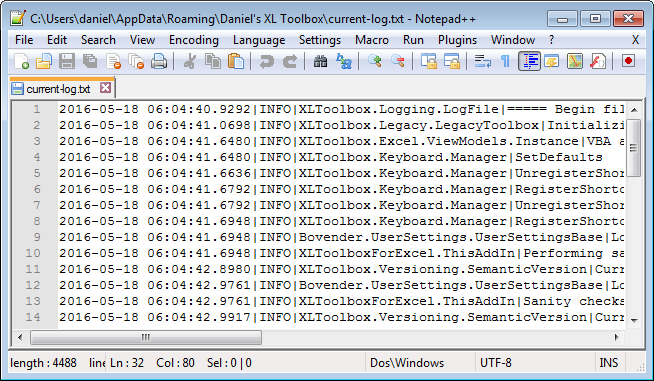654x381 pixels.
Task: Open the Edit menu
Action: click(57, 40)
